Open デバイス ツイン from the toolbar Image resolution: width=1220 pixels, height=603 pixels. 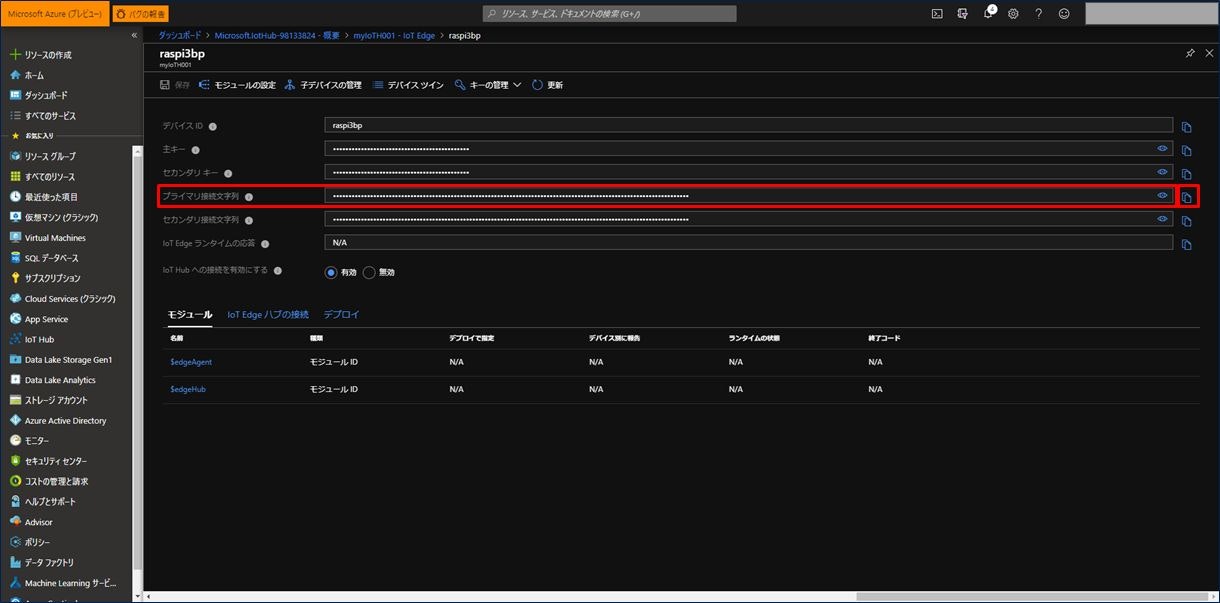pyautogui.click(x=408, y=85)
